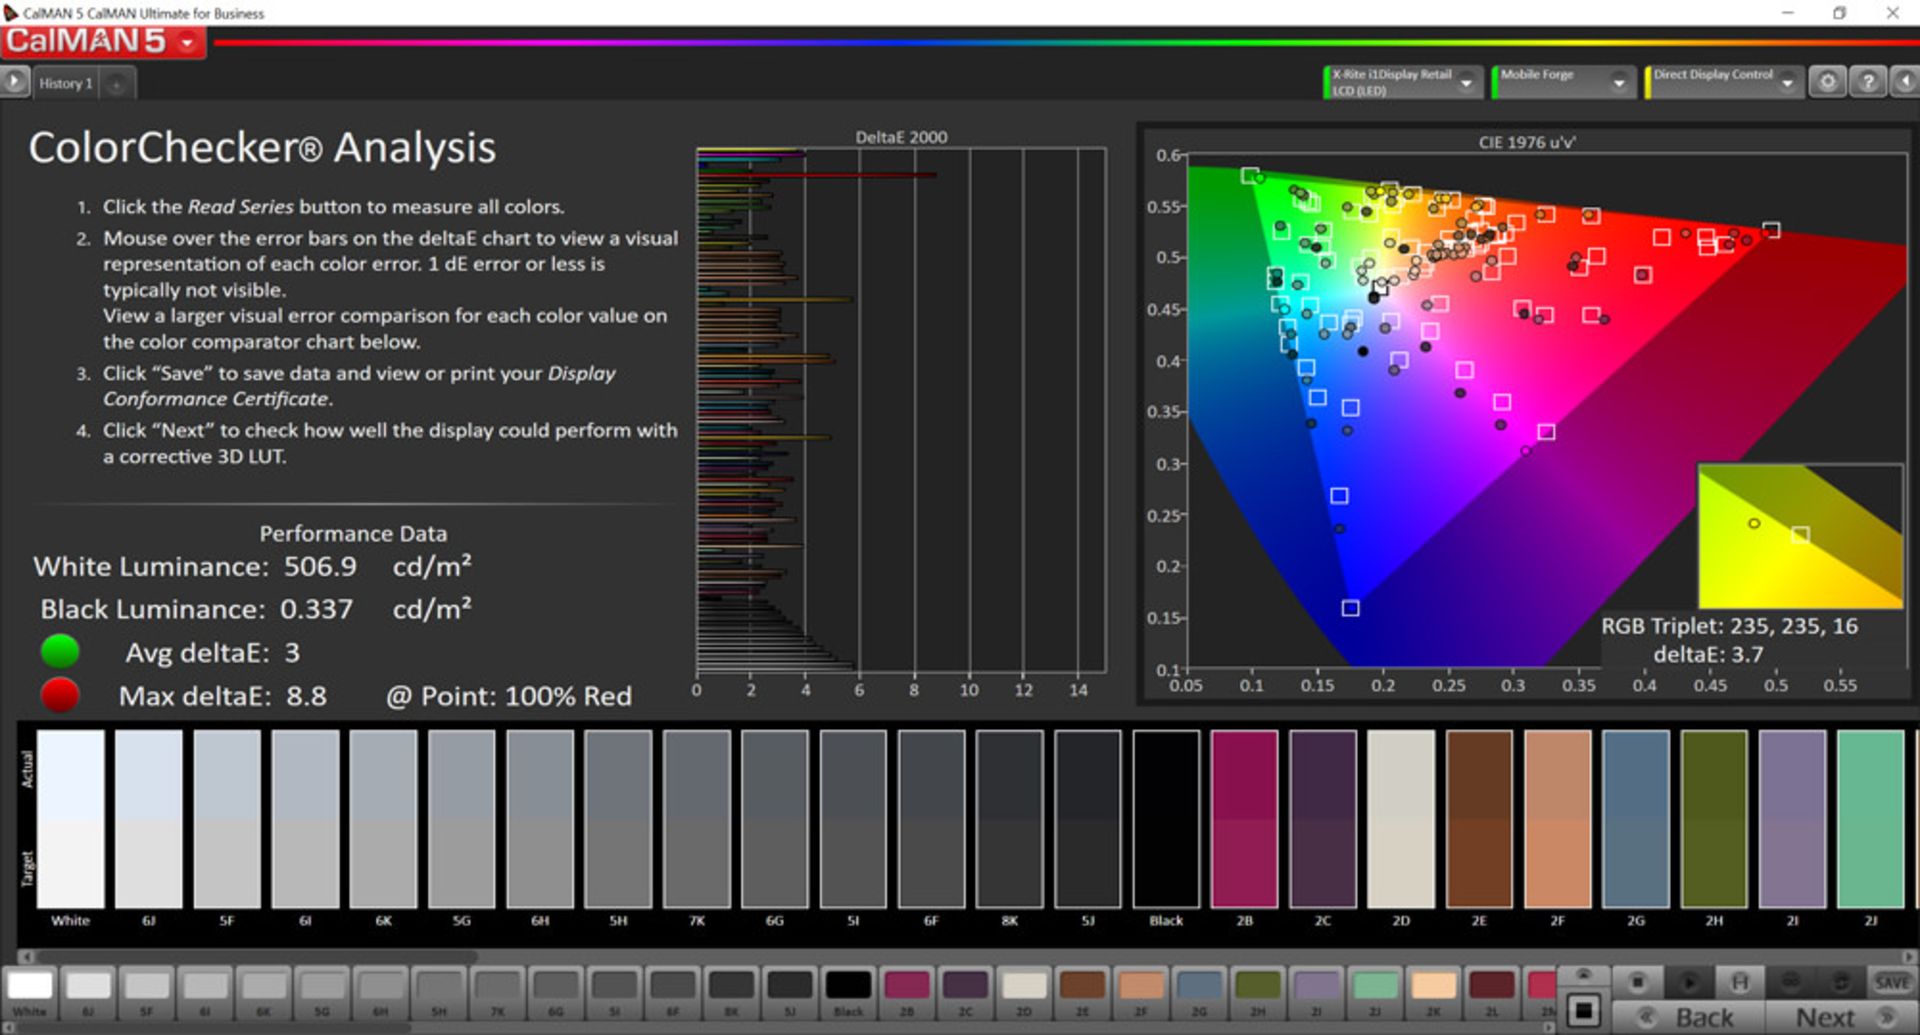Click the stop measurement icon
This screenshot has width=1920, height=1035.
[1637, 983]
